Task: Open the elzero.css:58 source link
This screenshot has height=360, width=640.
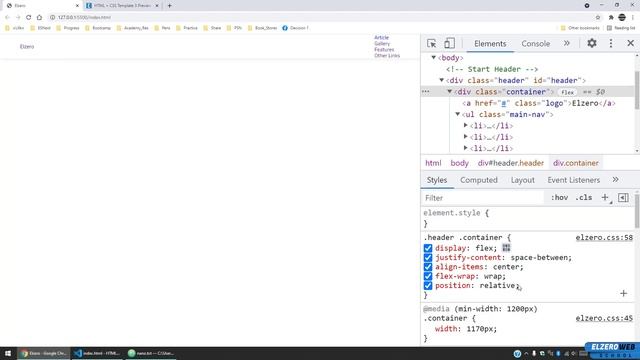Action: coord(604,238)
